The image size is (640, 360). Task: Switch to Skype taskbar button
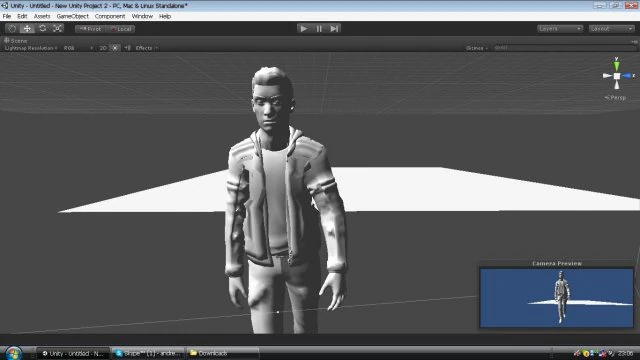click(148, 353)
